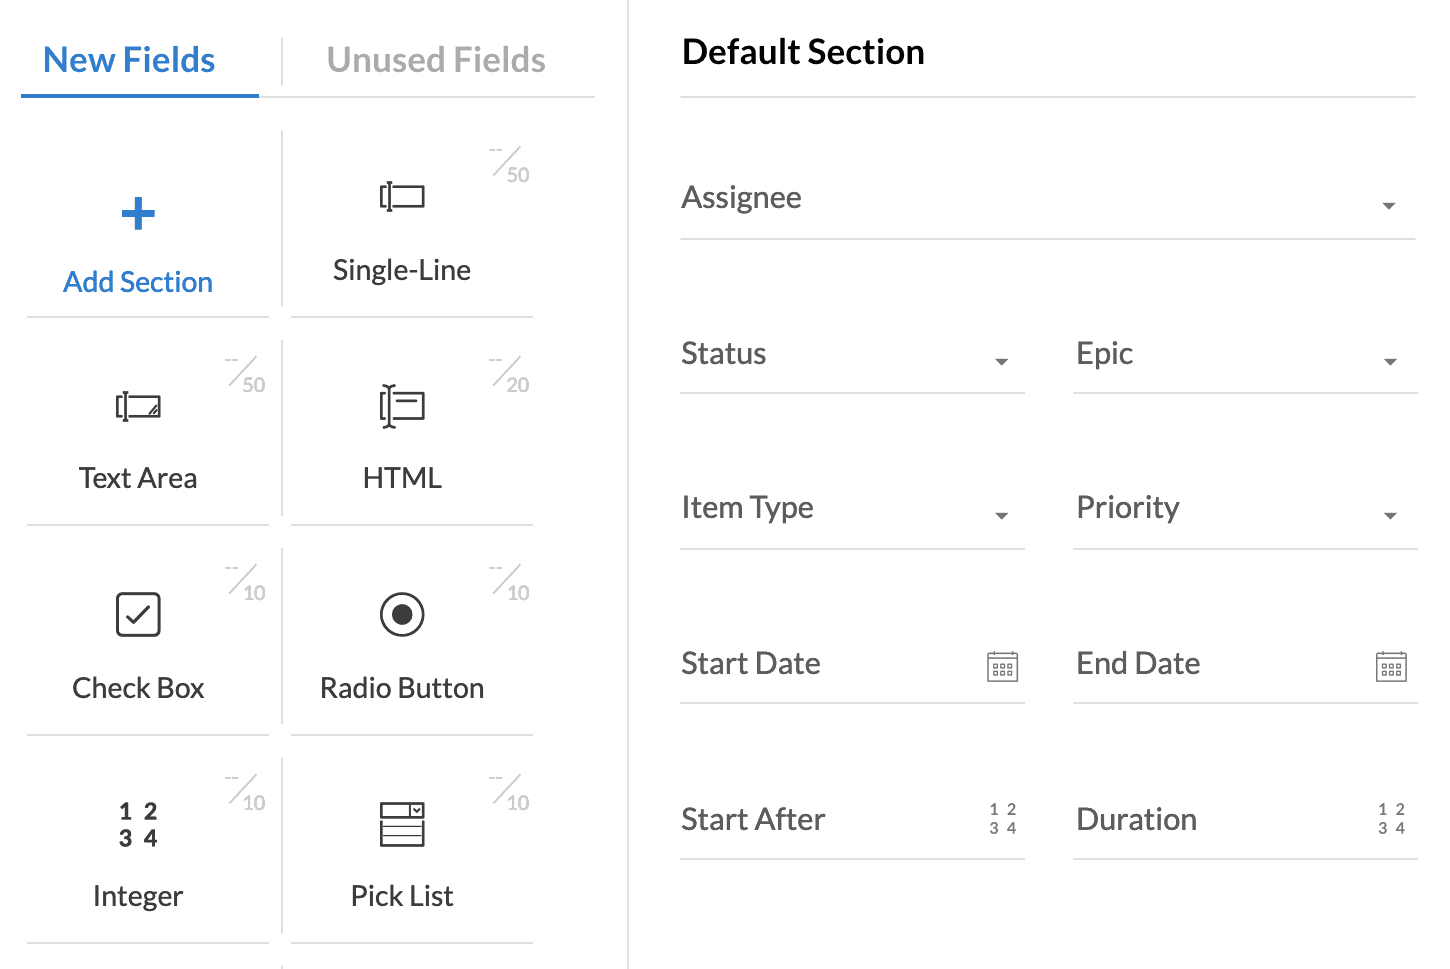Click the Duration number icon
The height and width of the screenshot is (969, 1450).
[1391, 819]
